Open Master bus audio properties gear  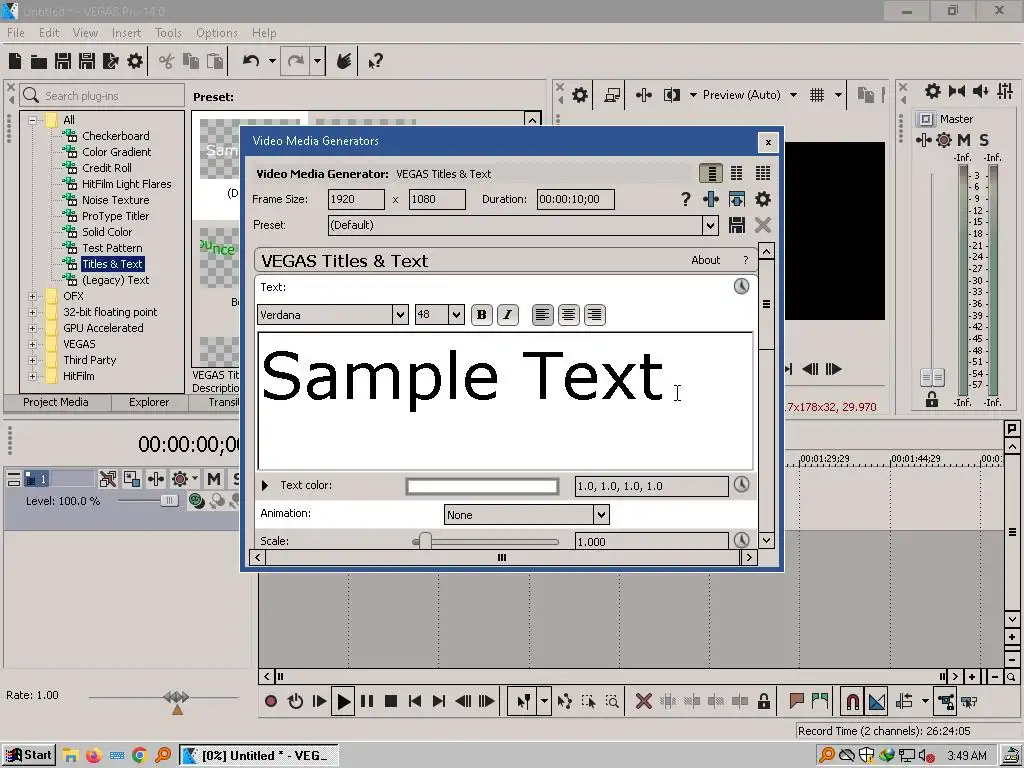coord(933,91)
